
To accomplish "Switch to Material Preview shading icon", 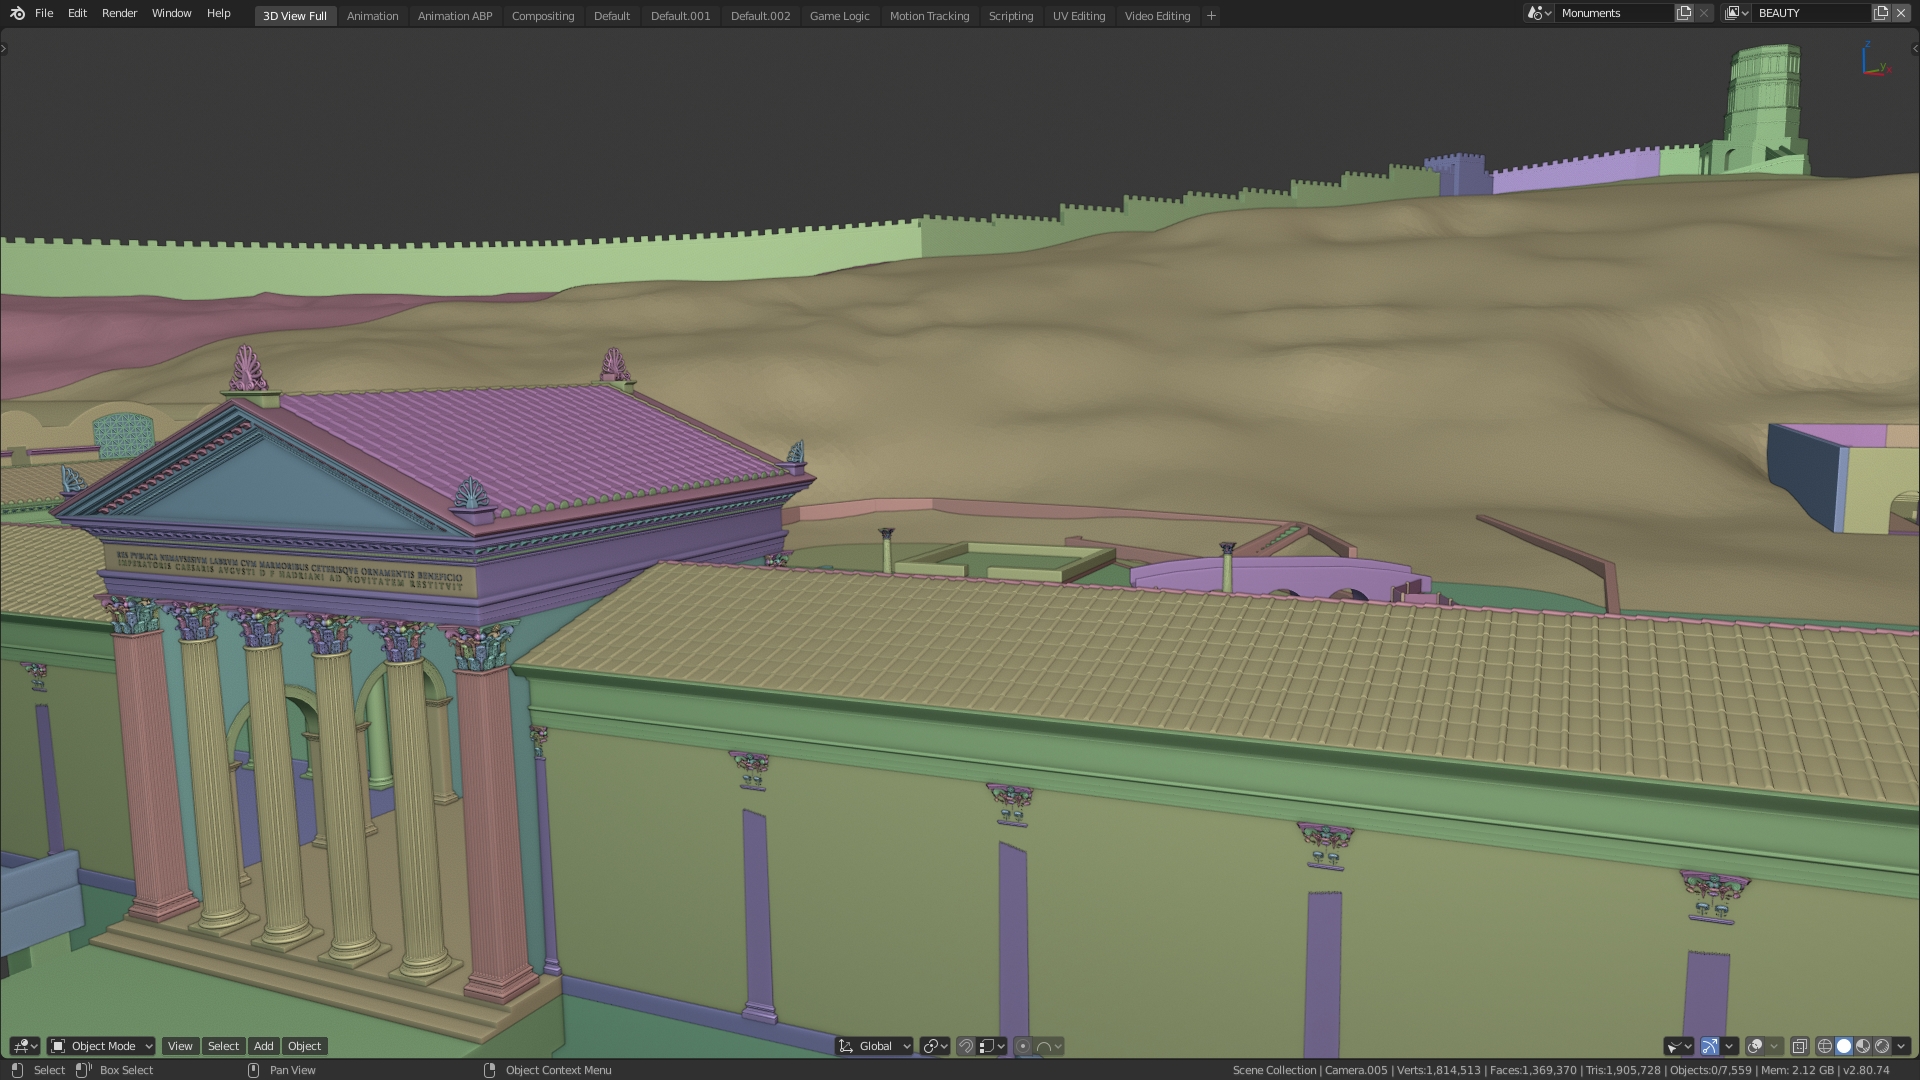I will coord(1863,1046).
